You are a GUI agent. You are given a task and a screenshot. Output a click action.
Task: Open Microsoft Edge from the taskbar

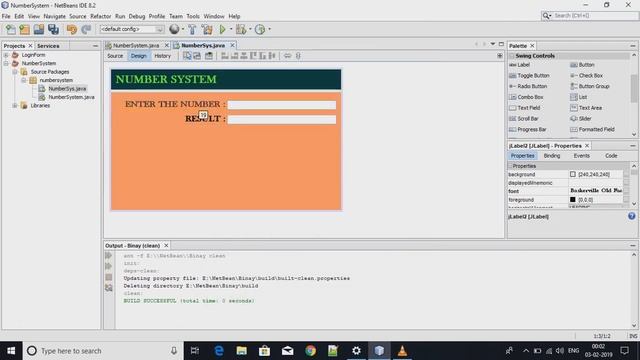[219, 351]
